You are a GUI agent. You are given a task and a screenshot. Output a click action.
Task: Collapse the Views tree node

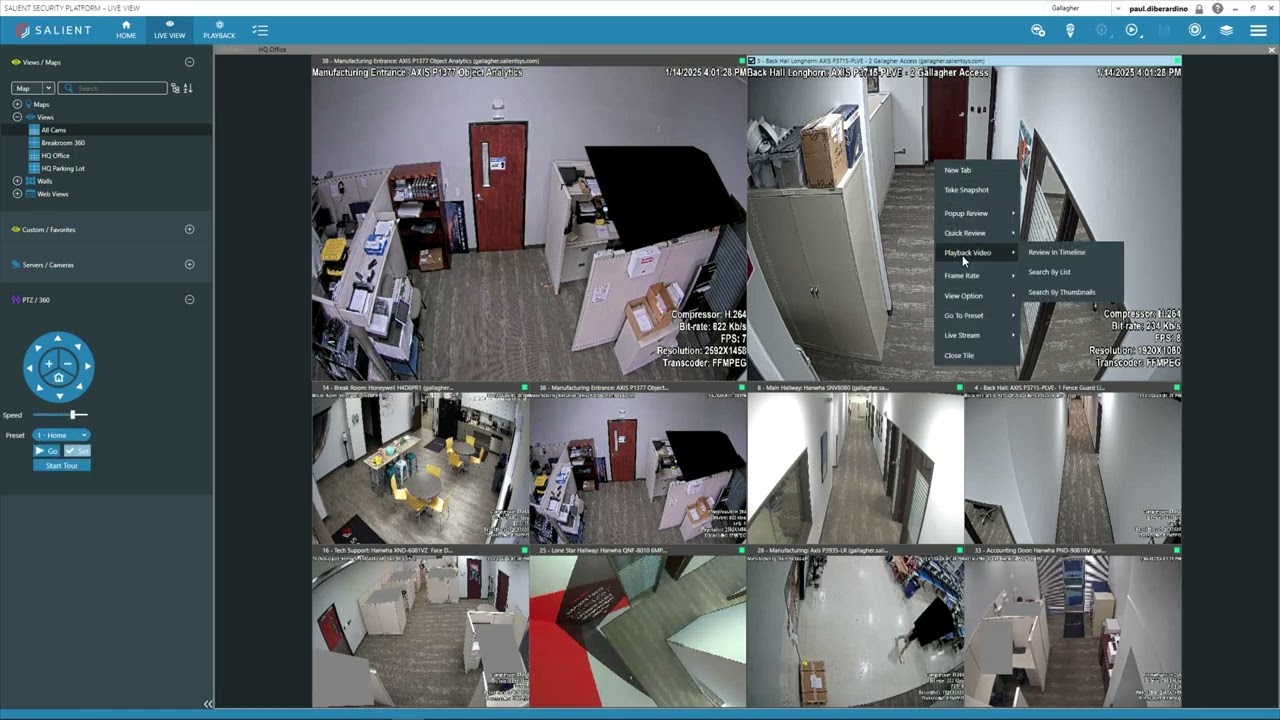[x=17, y=117]
